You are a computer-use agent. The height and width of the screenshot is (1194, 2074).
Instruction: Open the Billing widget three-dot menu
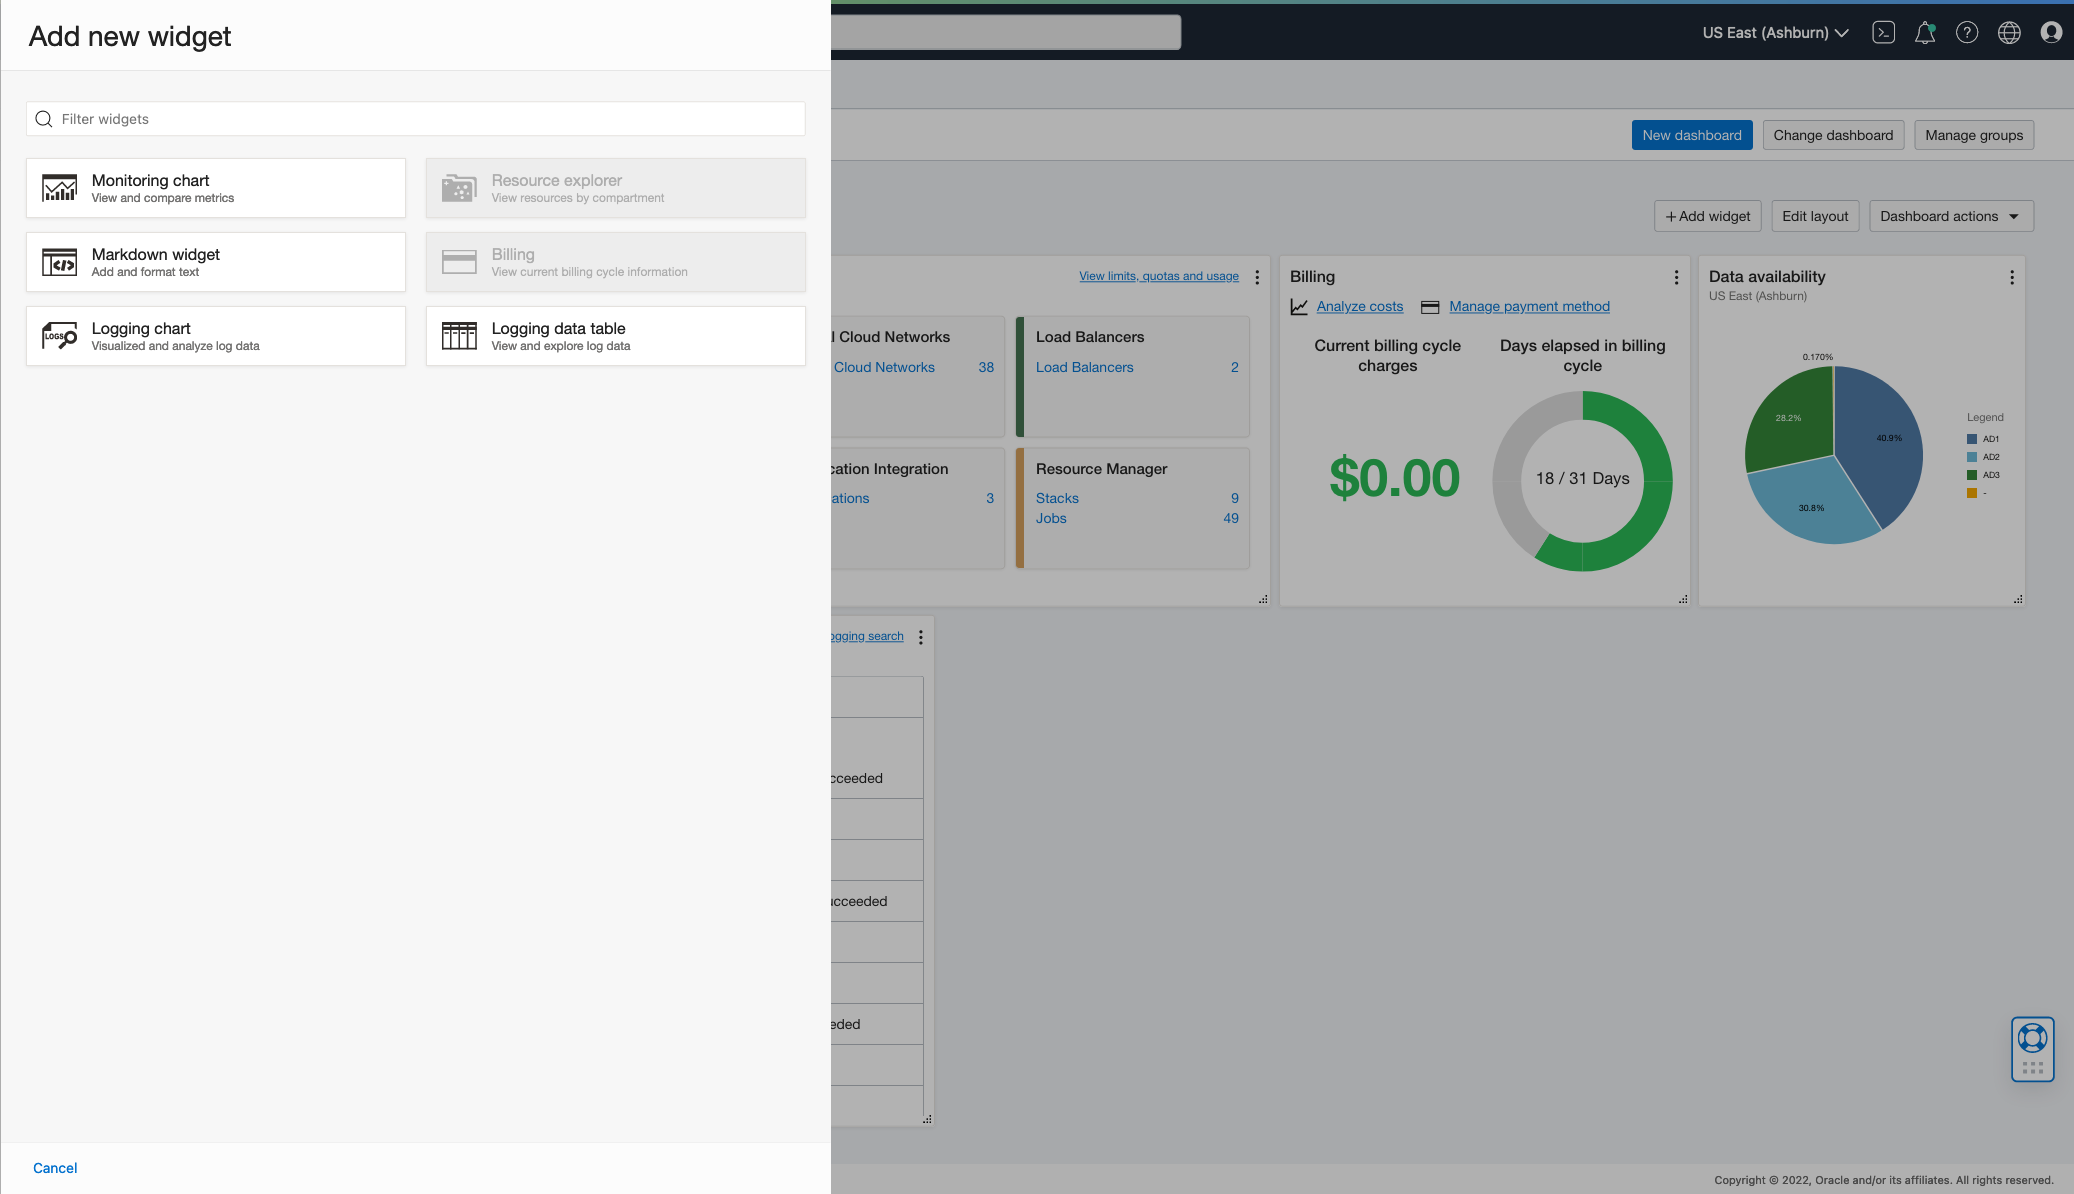(1677, 277)
